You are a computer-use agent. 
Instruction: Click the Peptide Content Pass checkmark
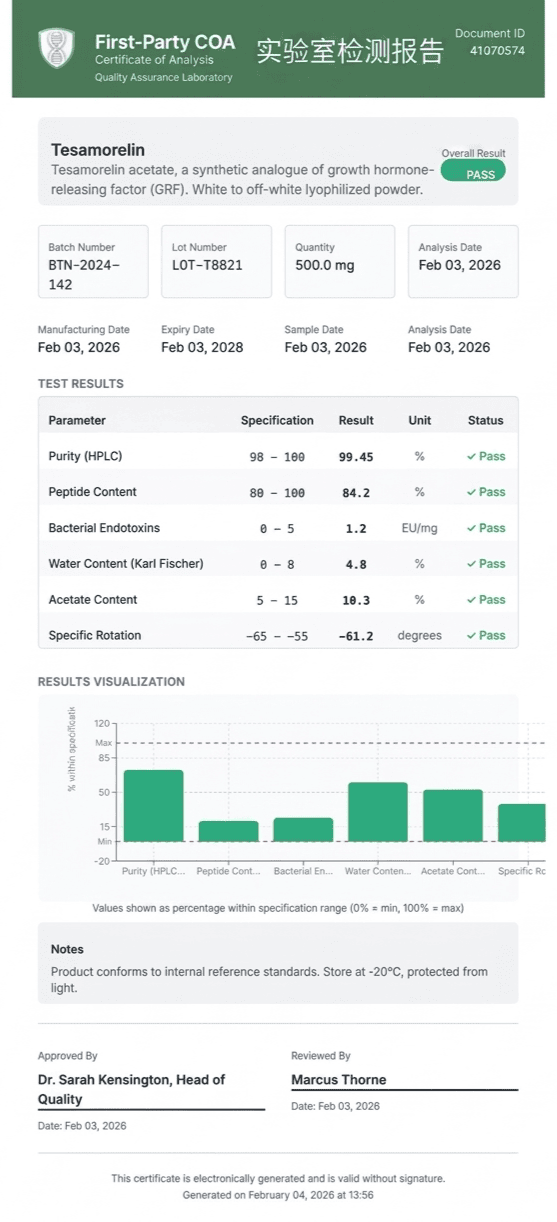click(470, 492)
